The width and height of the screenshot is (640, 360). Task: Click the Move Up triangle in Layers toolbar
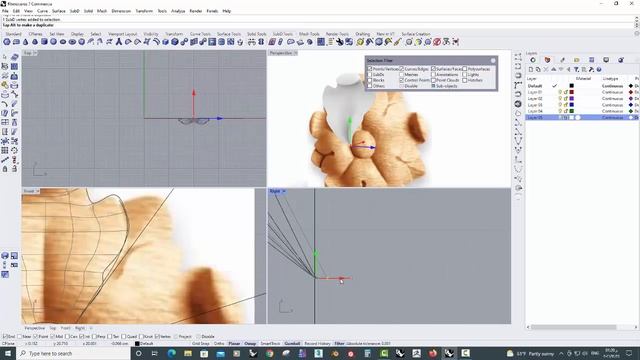point(553,69)
